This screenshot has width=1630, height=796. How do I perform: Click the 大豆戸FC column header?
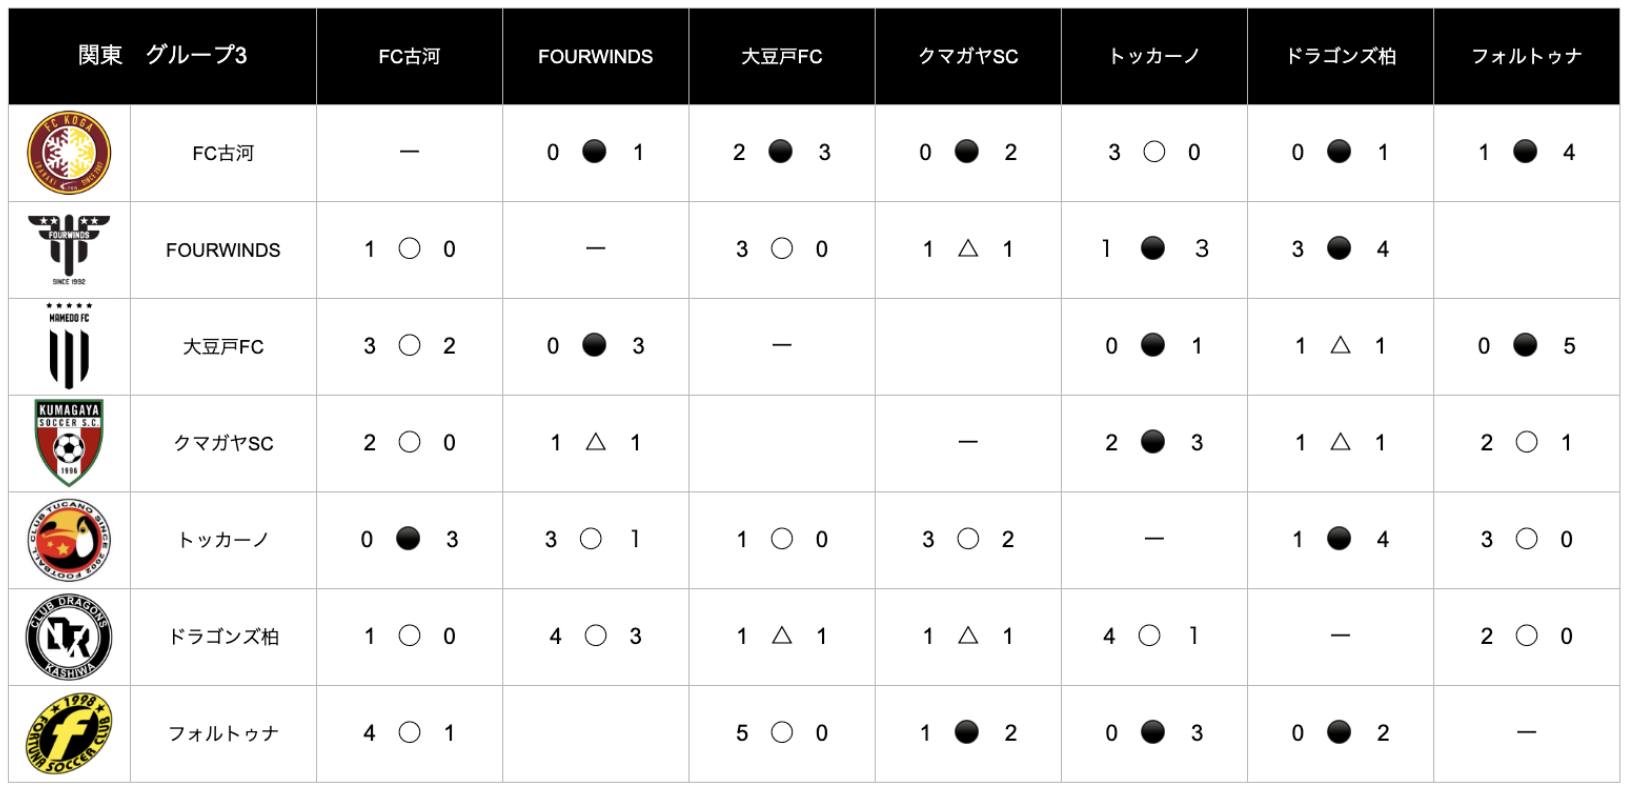pyautogui.click(x=781, y=57)
